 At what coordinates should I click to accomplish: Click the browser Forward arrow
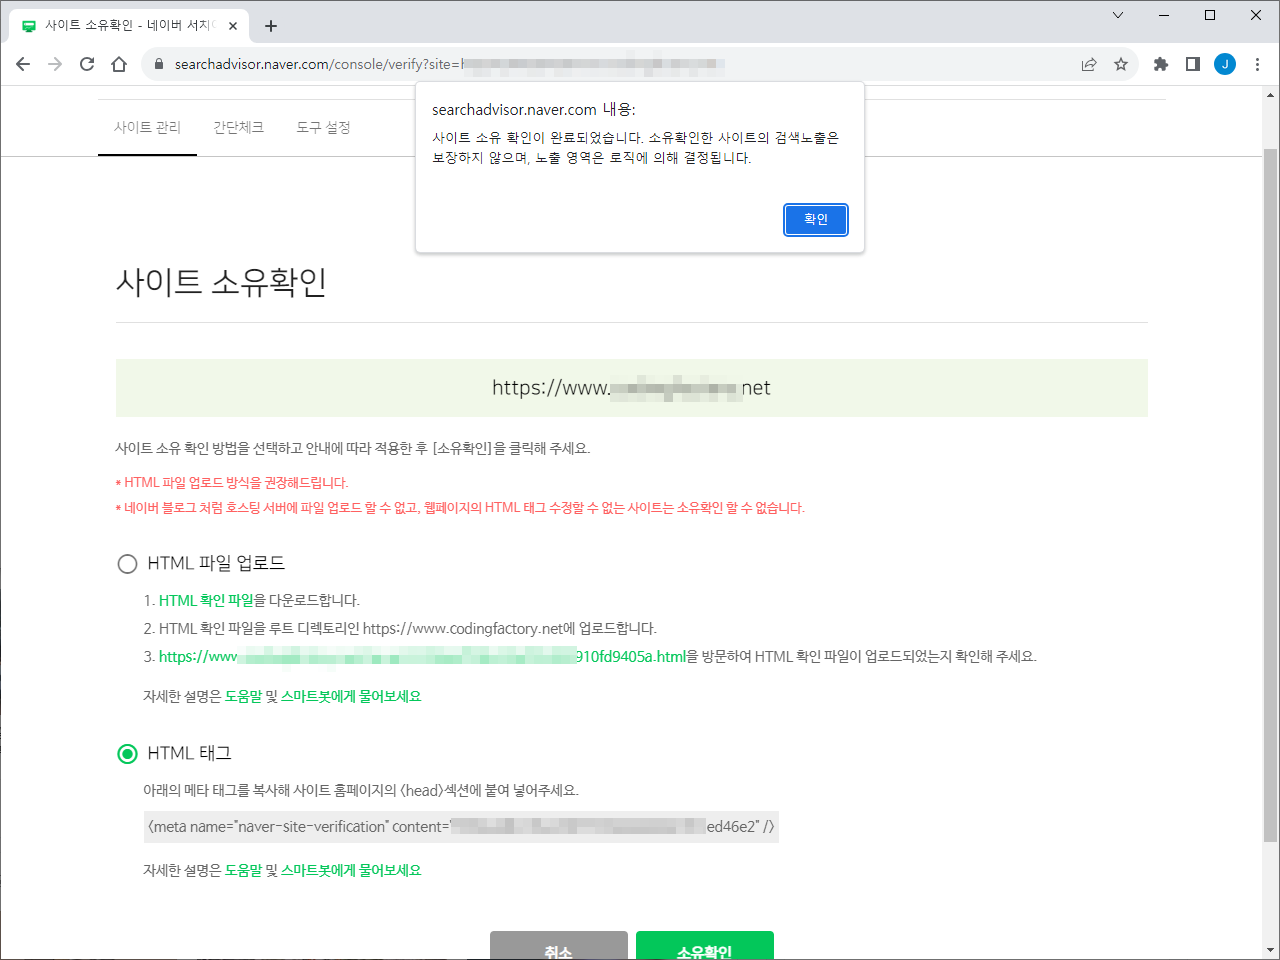[55, 64]
